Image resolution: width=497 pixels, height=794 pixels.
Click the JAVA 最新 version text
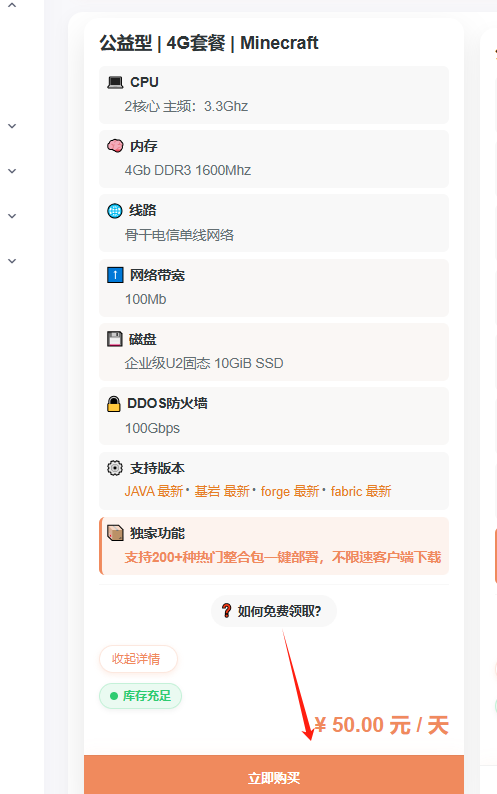[x=154, y=491]
